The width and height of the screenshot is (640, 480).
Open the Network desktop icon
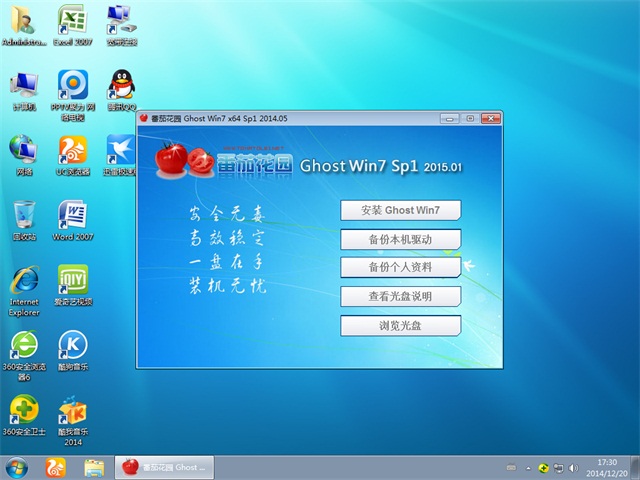pyautogui.click(x=24, y=149)
